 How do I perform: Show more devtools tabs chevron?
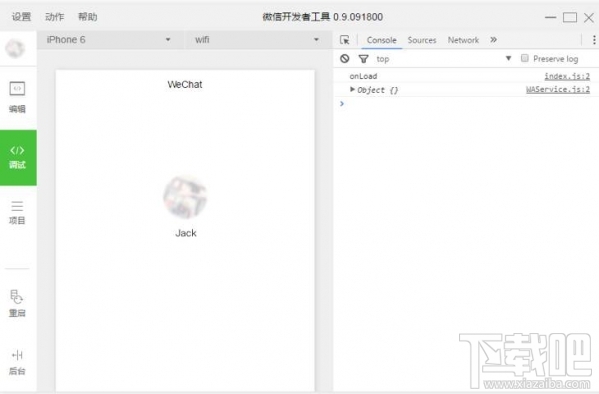pos(494,40)
